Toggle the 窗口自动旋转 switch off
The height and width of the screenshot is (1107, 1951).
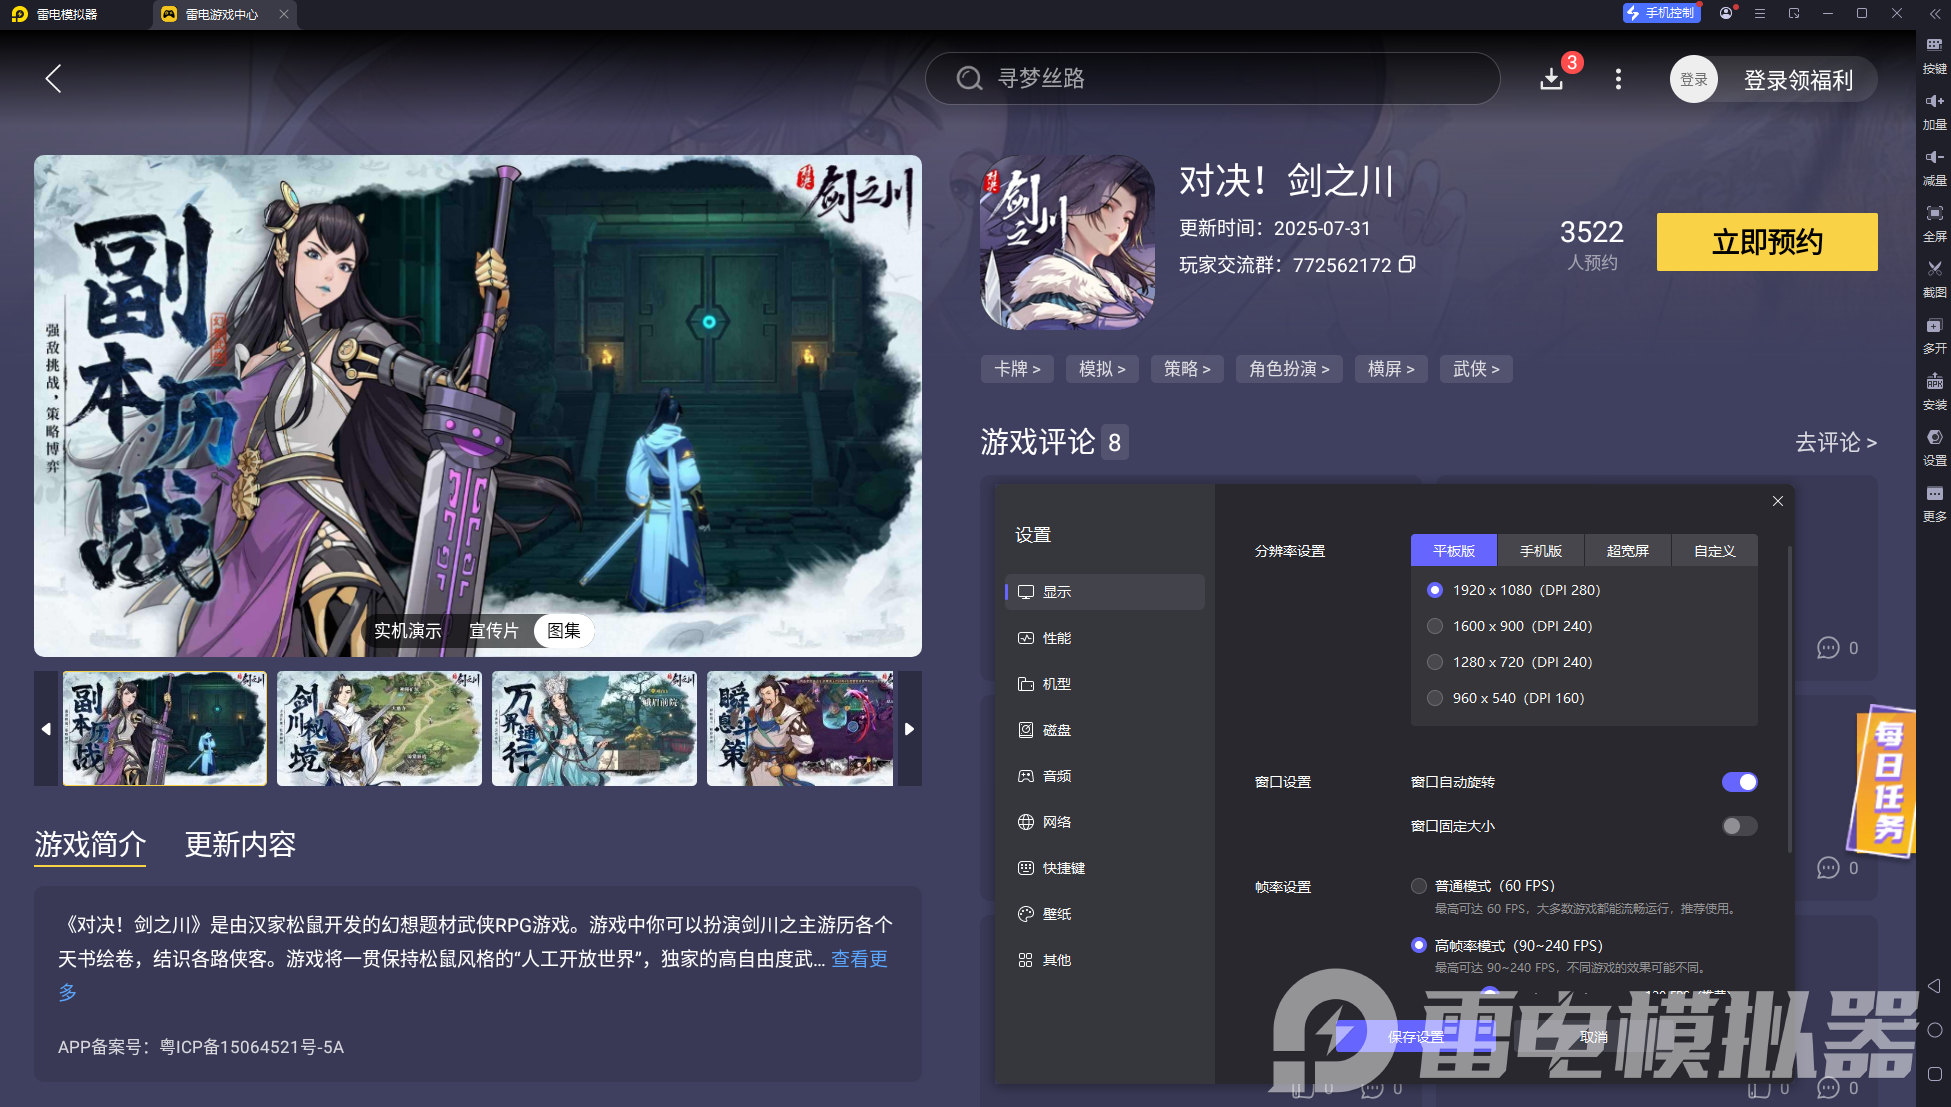pyautogui.click(x=1739, y=782)
